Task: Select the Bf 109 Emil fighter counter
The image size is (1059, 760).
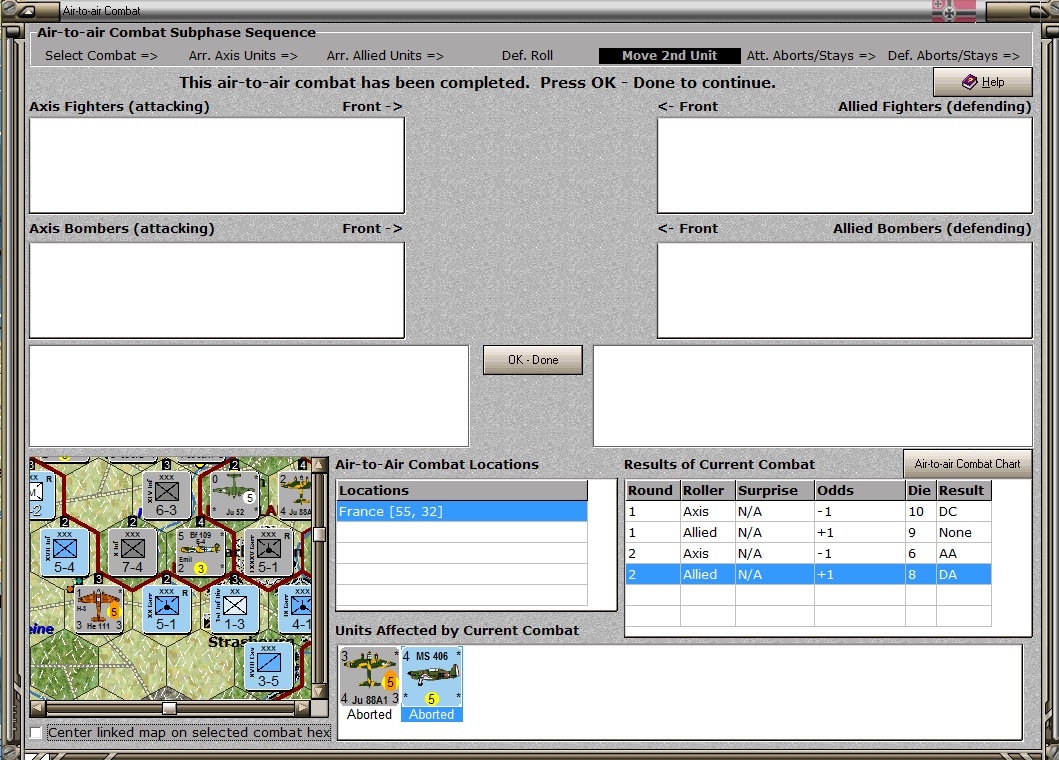Action: (x=200, y=552)
